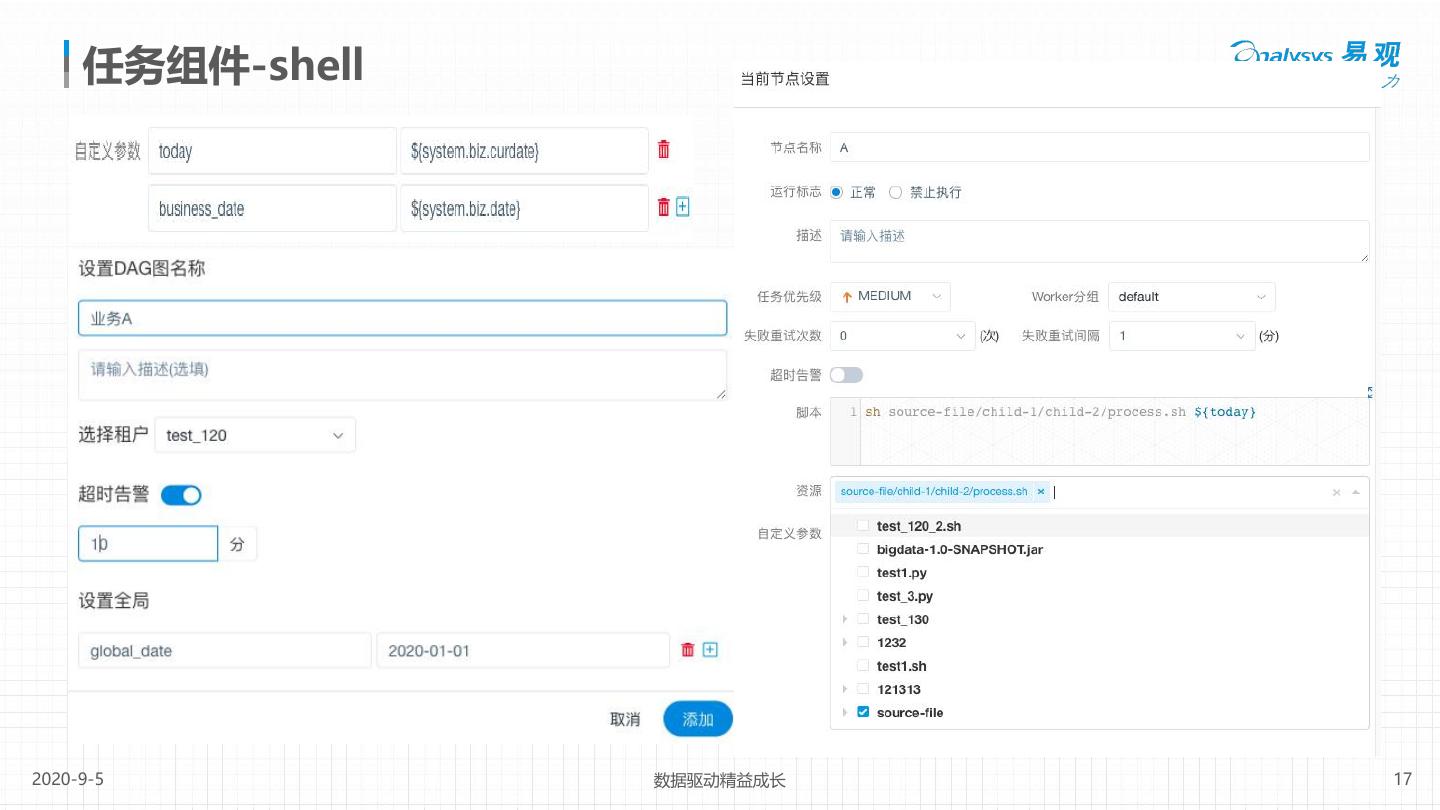Expand script editor to fullscreen
This screenshot has height=810, width=1440.
point(1369,393)
